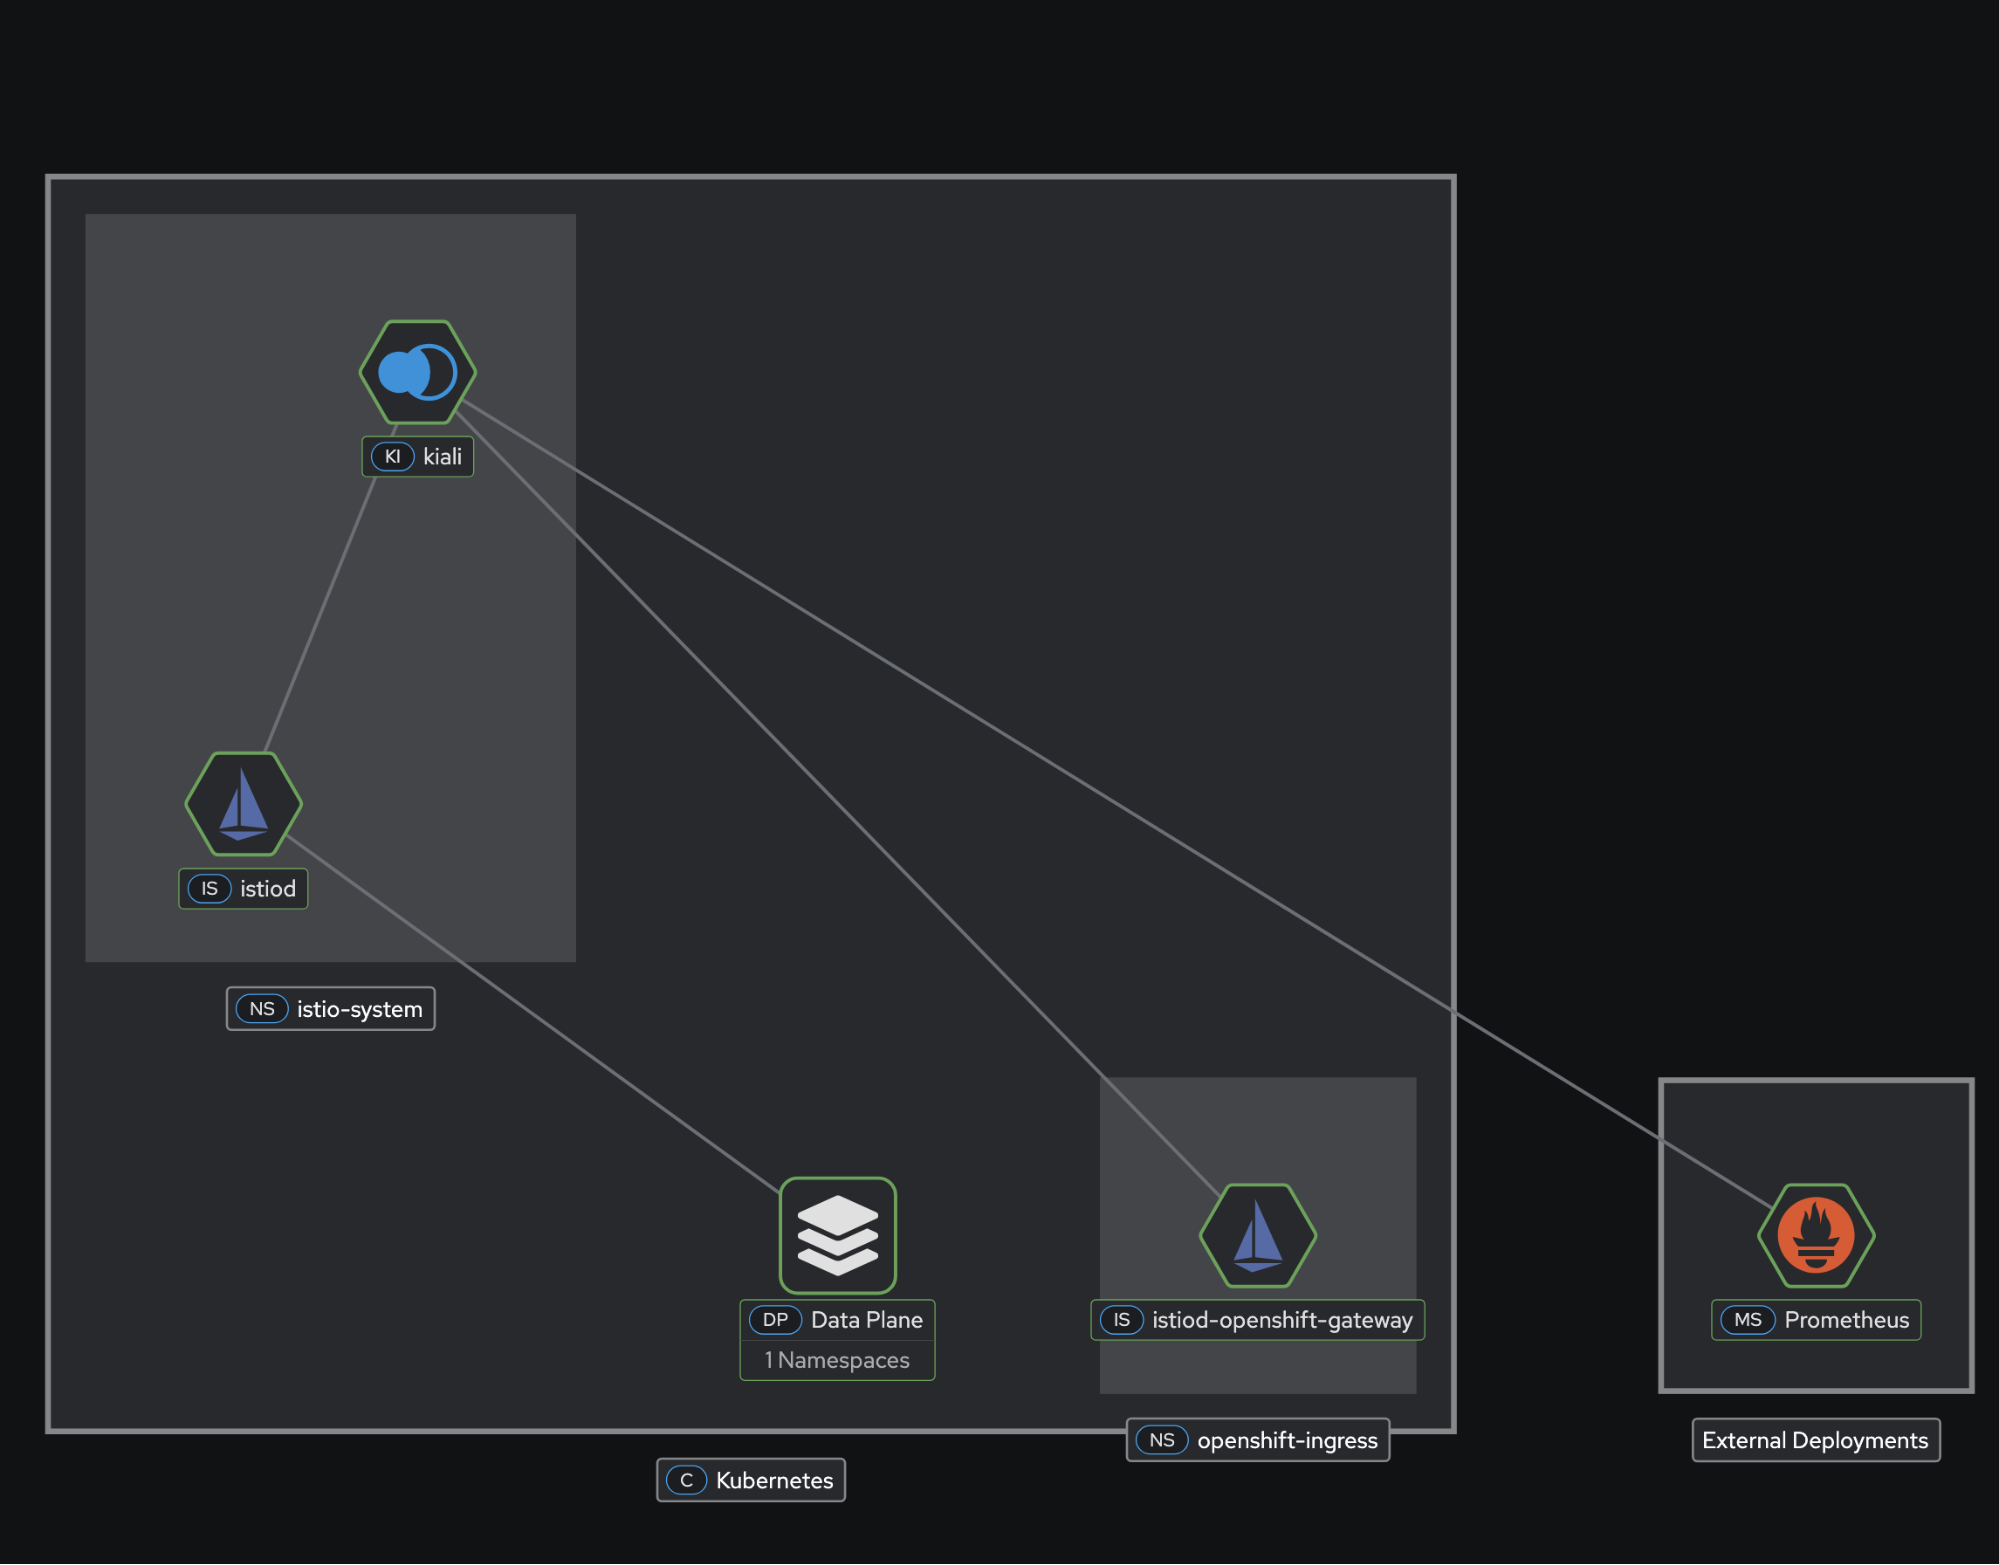Select istiod-openshift-gateway sailboat hexagon
The height and width of the screenshot is (1565, 1999).
(x=1257, y=1235)
